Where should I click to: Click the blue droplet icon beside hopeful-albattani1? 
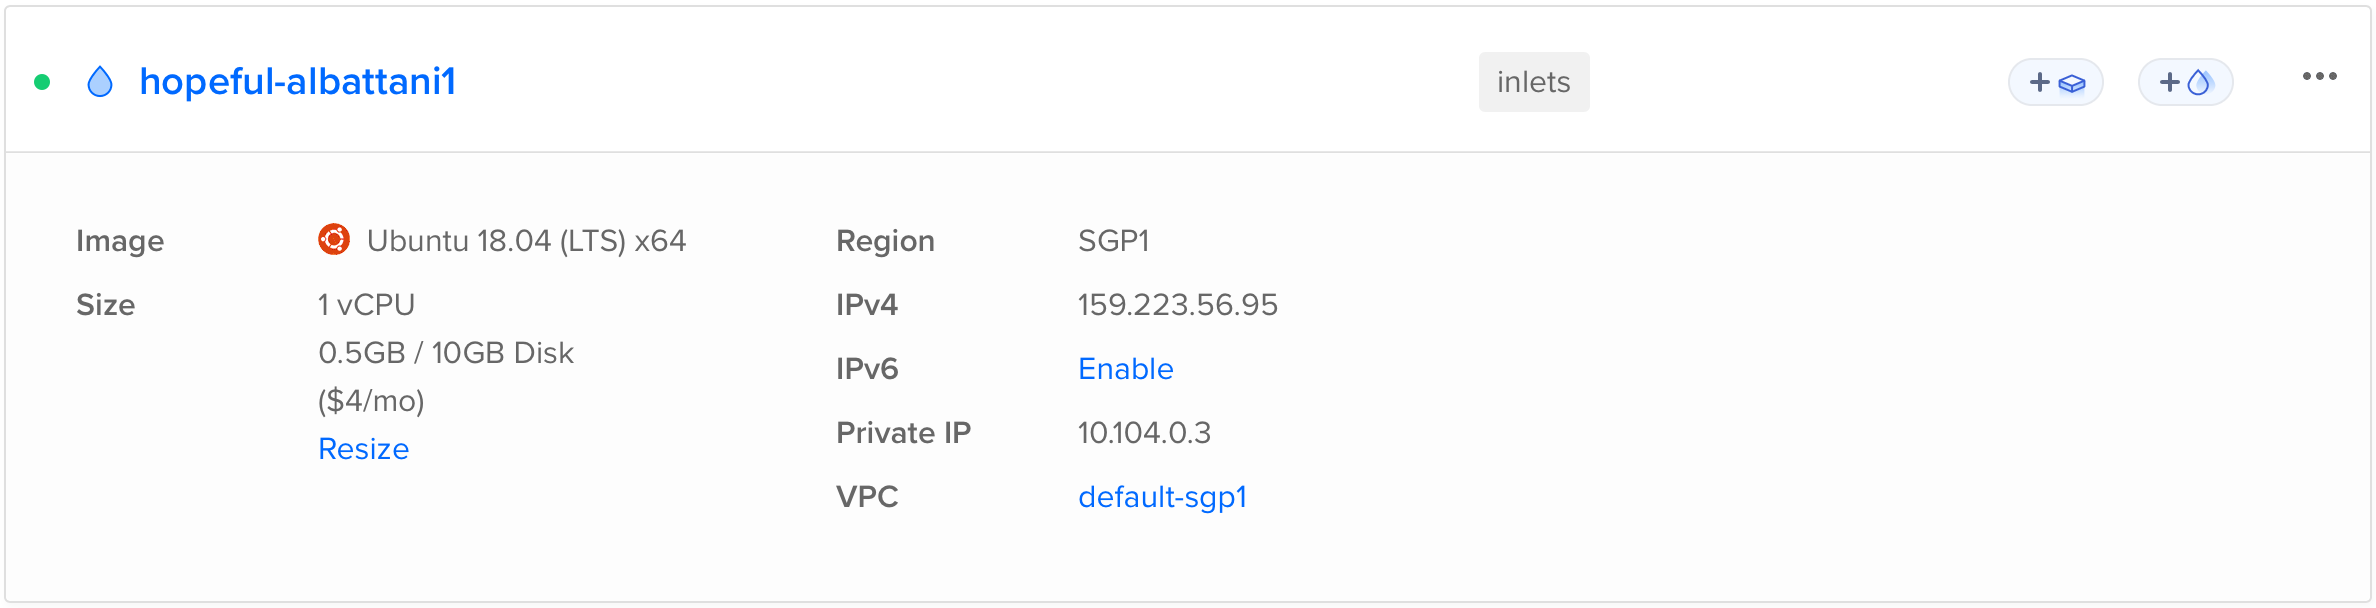pos(101,82)
